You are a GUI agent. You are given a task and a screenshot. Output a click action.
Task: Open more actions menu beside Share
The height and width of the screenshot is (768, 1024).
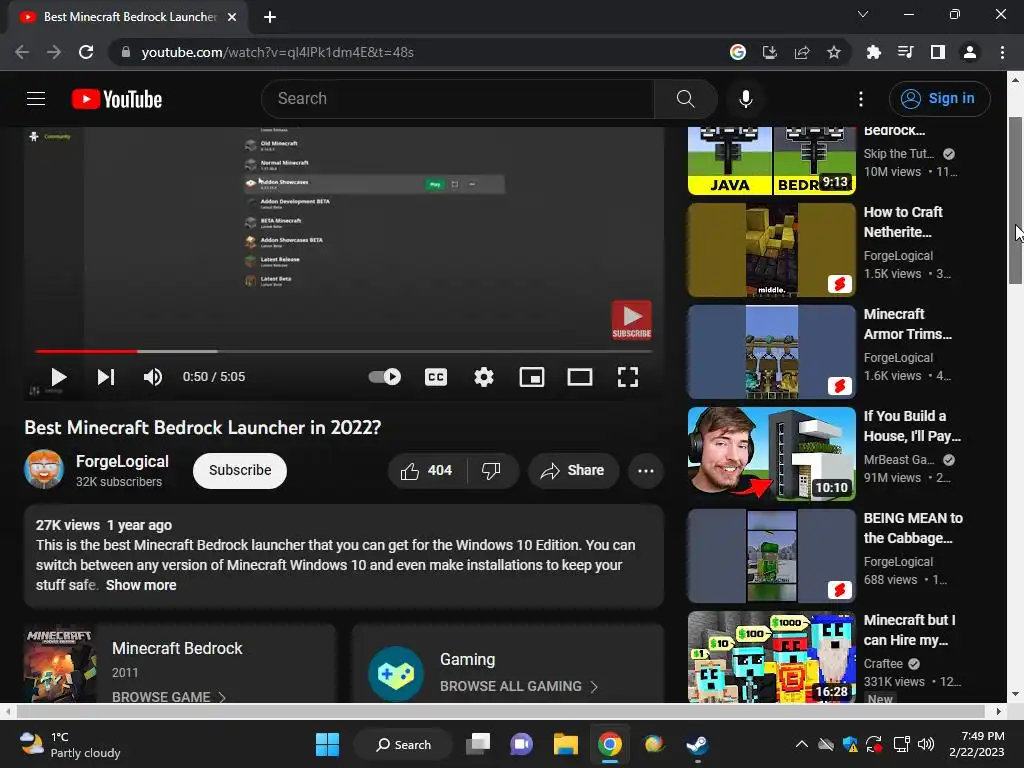(x=646, y=470)
